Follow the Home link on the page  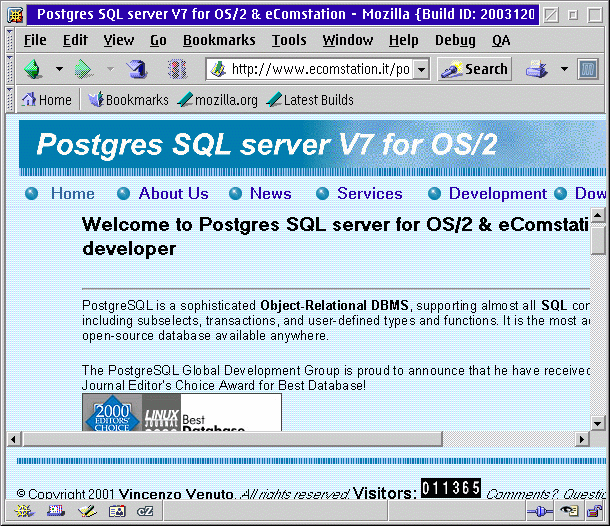[73, 193]
